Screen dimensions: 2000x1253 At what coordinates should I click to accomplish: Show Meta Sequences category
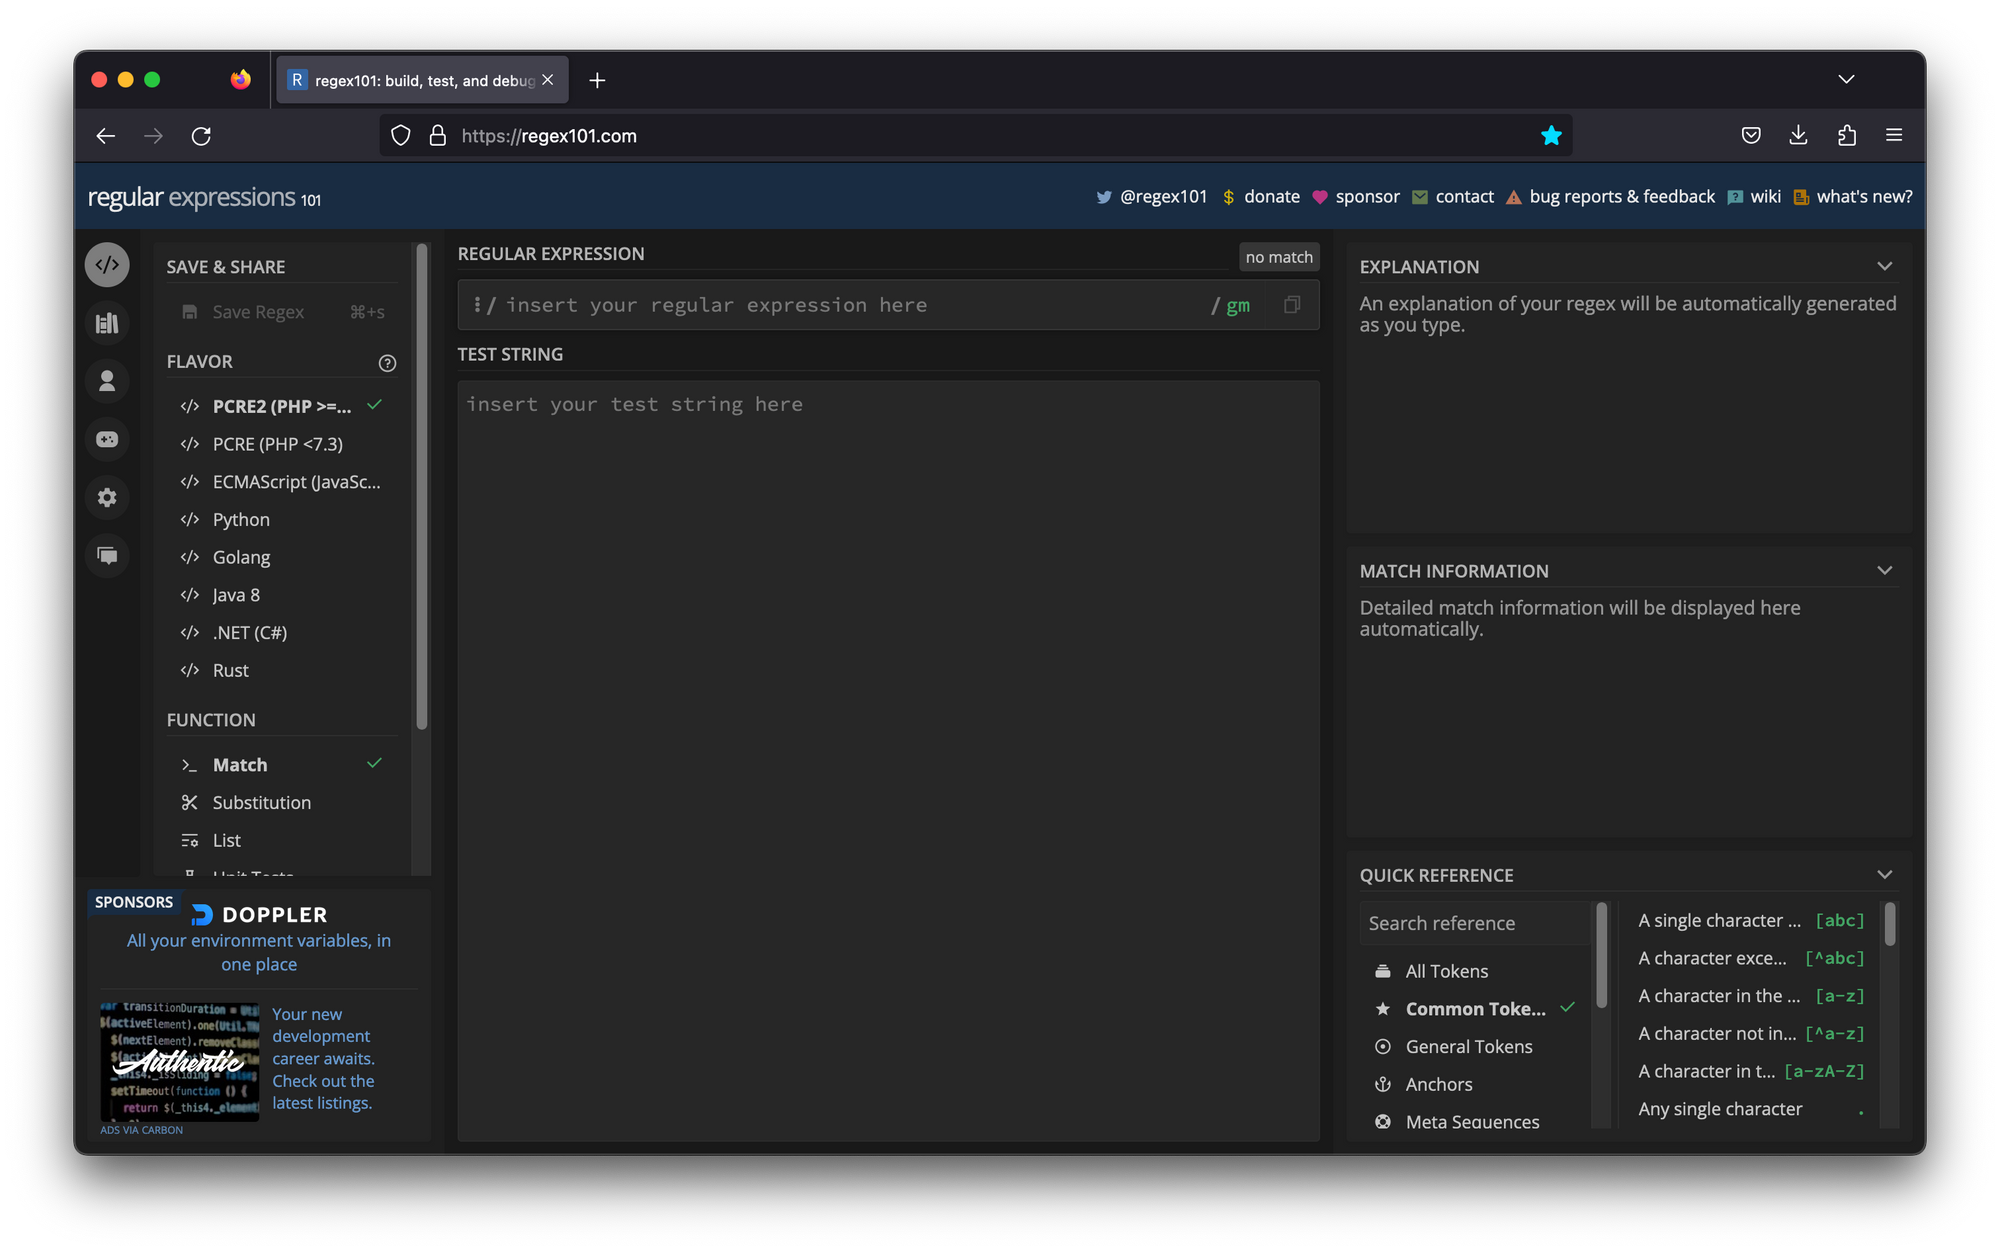pyautogui.click(x=1475, y=1122)
